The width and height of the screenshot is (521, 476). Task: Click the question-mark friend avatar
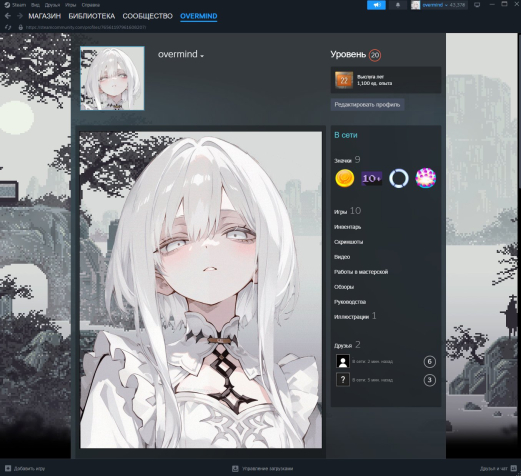(x=343, y=380)
